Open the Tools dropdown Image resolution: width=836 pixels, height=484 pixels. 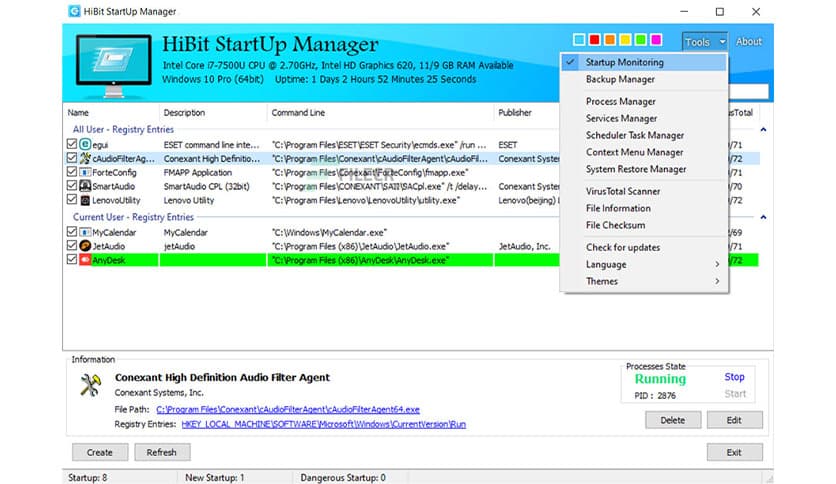click(705, 42)
